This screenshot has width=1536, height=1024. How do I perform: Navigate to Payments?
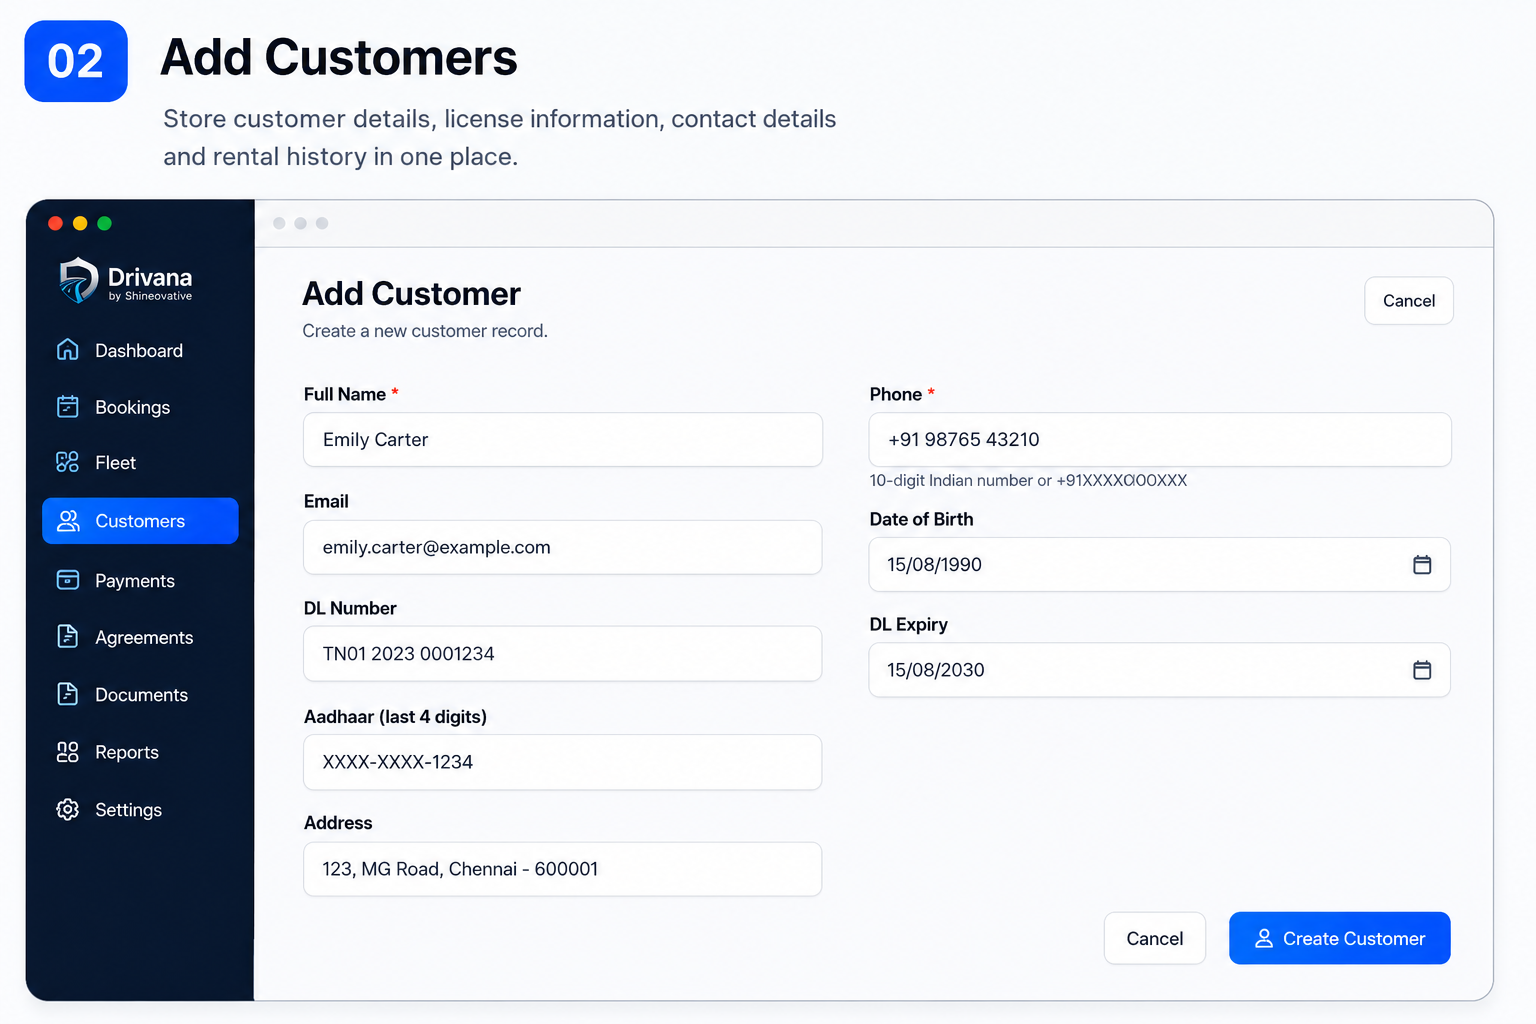(140, 581)
